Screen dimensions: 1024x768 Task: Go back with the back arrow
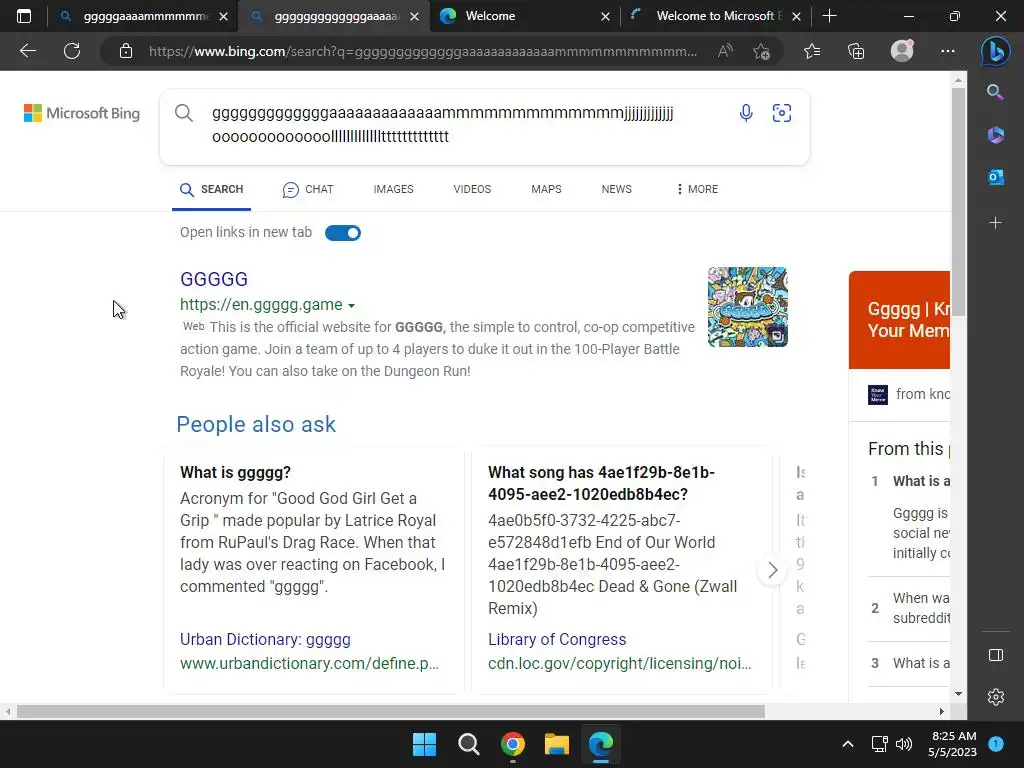click(27, 51)
